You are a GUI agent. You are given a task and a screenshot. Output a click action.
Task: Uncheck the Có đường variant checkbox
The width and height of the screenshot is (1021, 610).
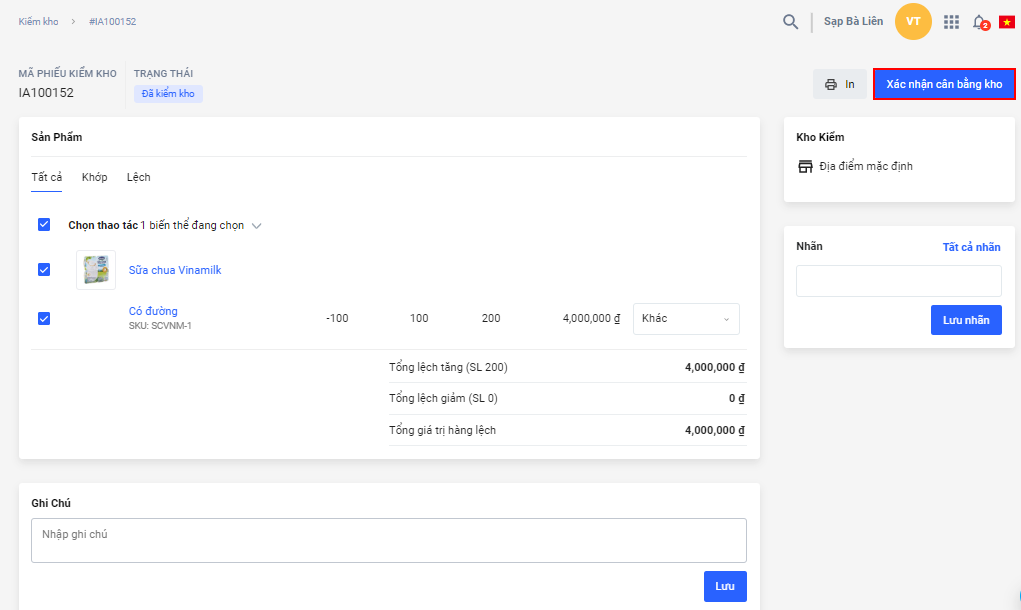point(44,319)
